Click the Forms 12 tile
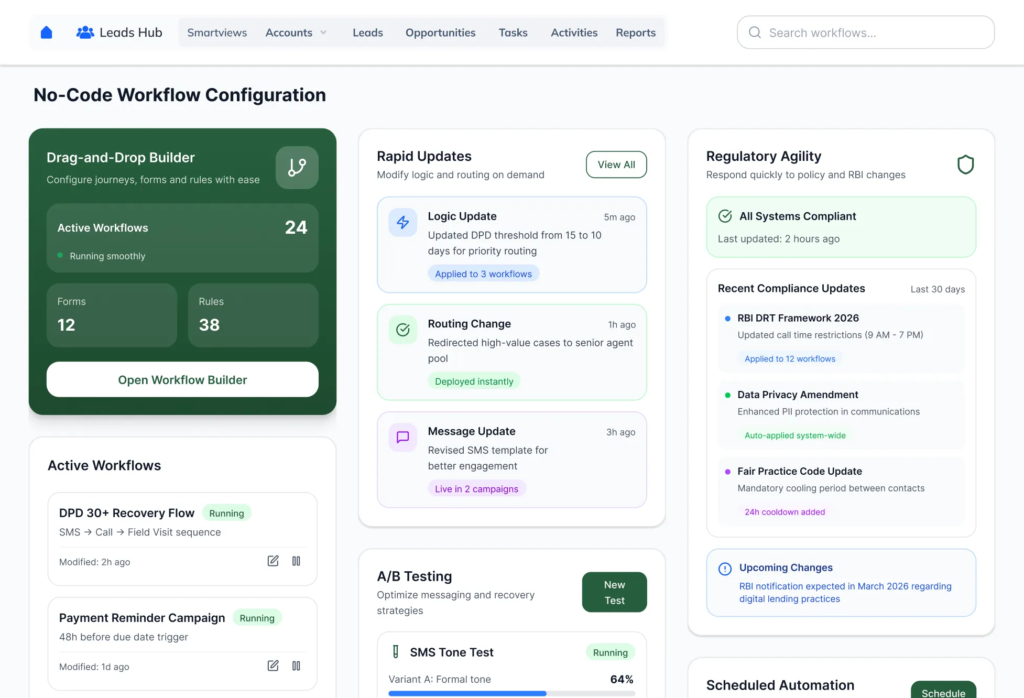Image resolution: width=1024 pixels, height=698 pixels. [x=112, y=315]
